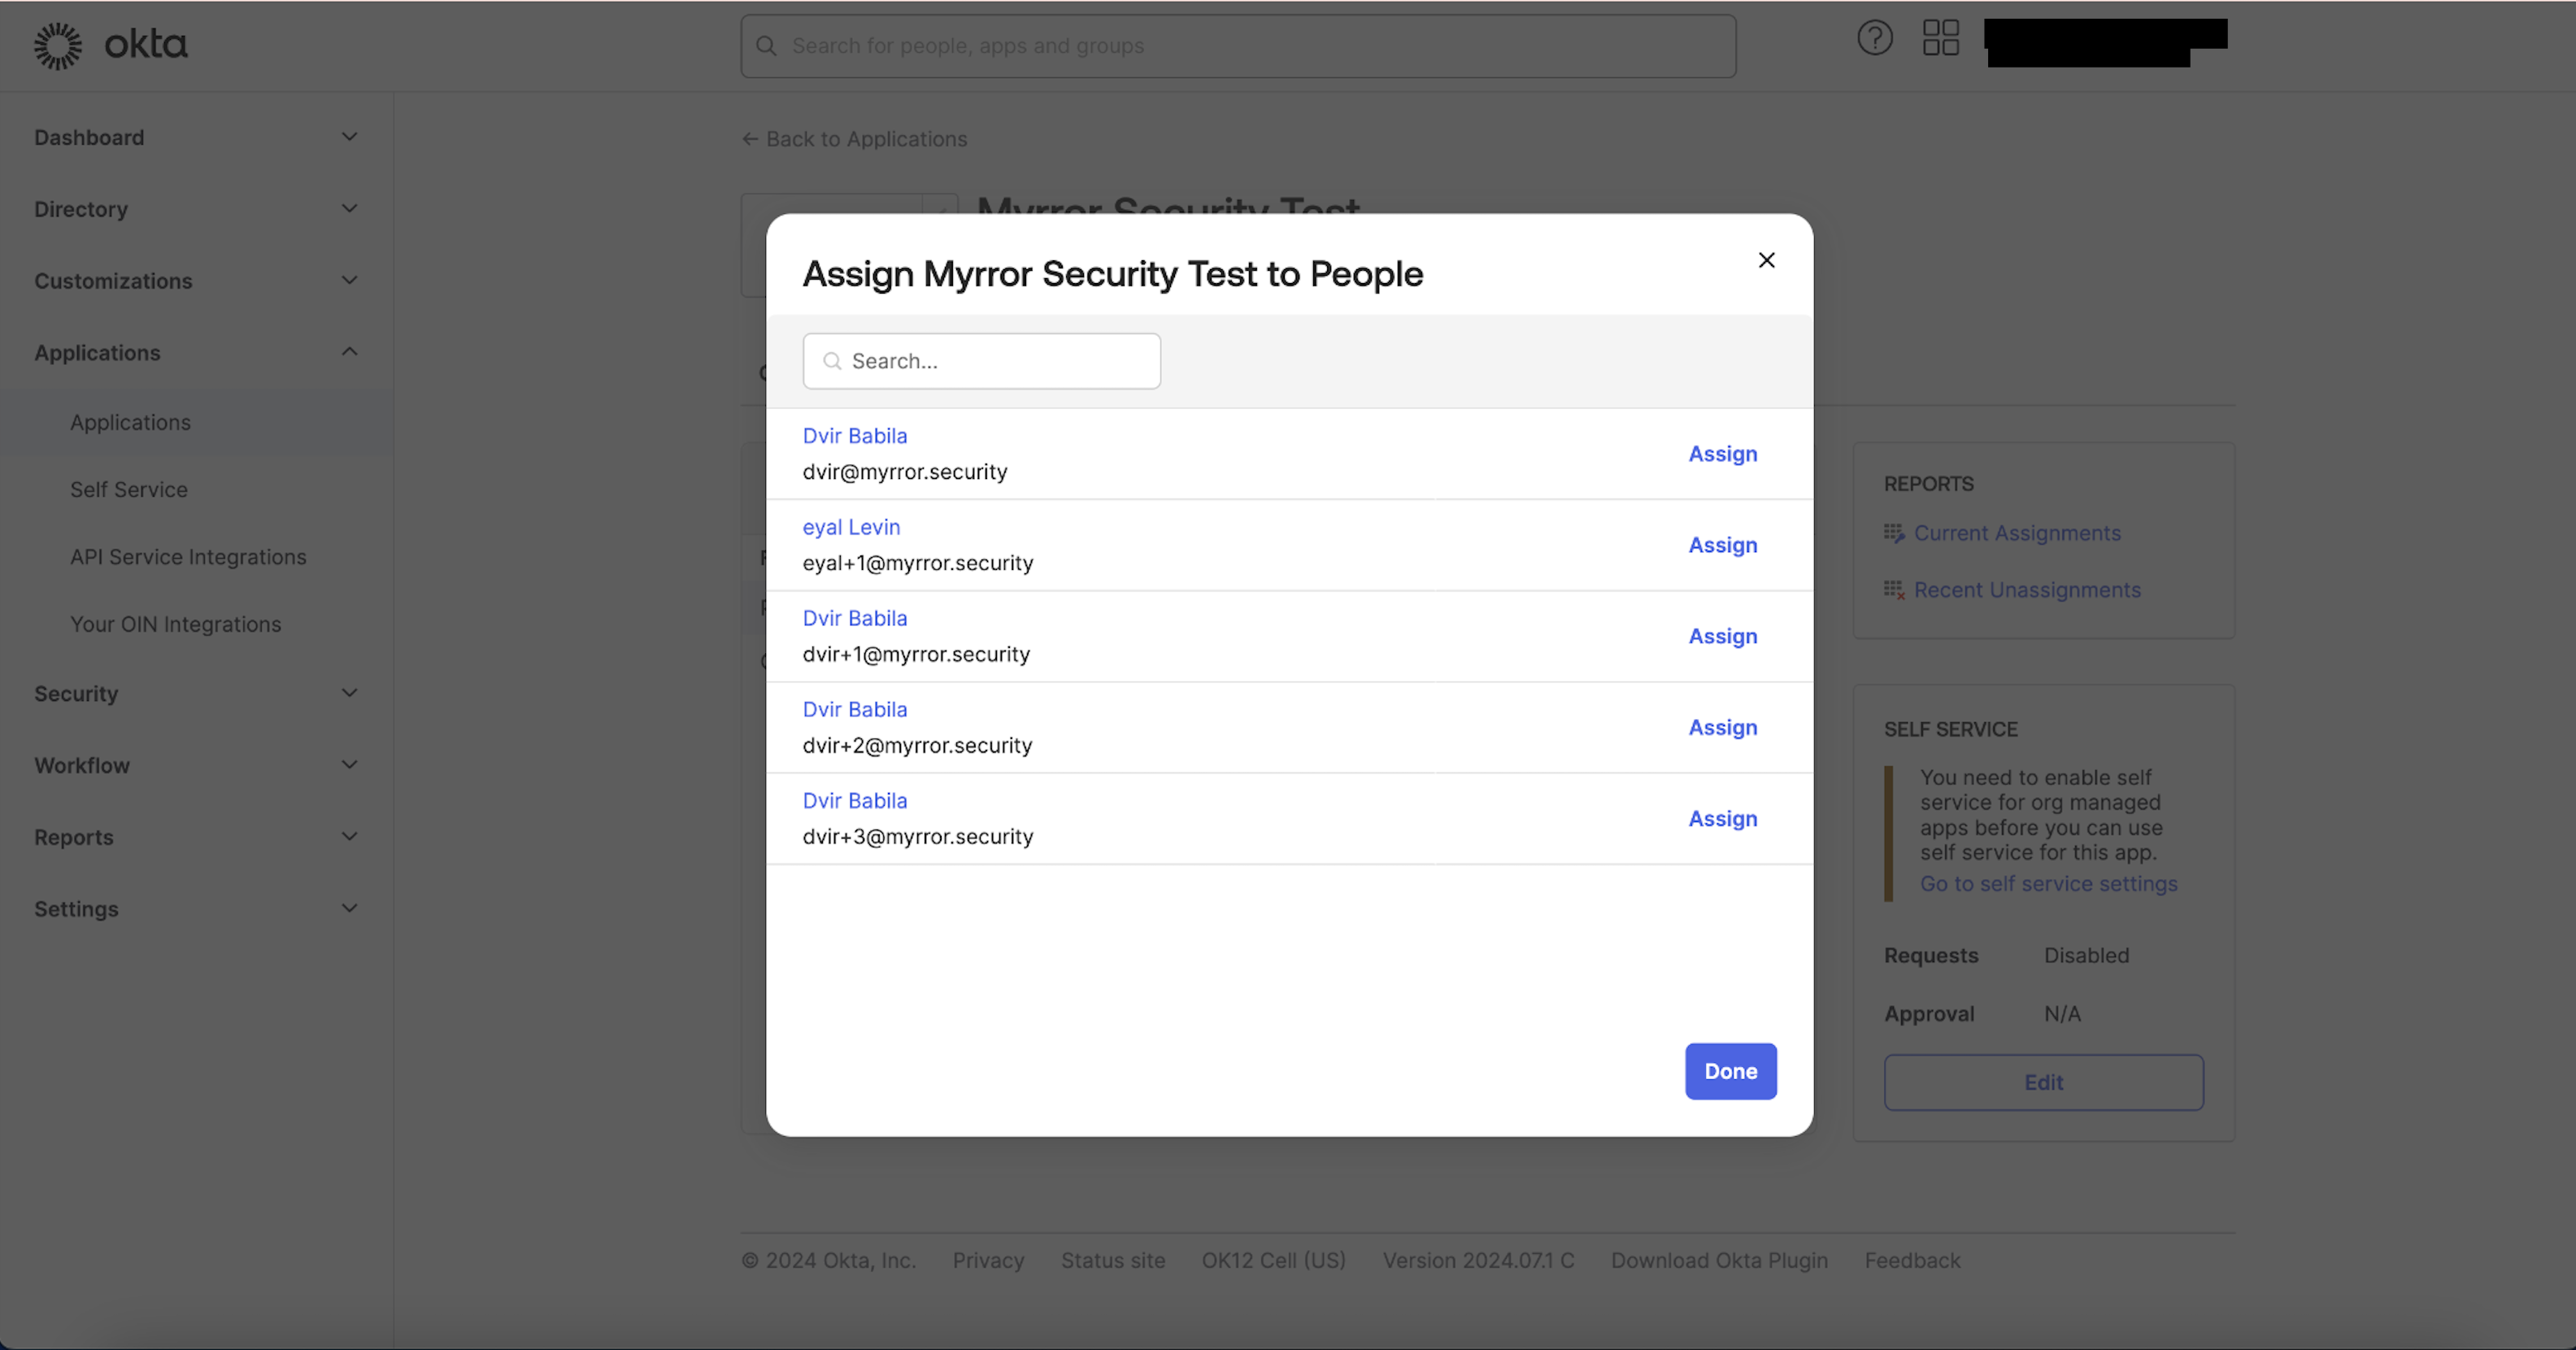Open the Privacy footer link
The height and width of the screenshot is (1350, 2576).
coord(988,1260)
